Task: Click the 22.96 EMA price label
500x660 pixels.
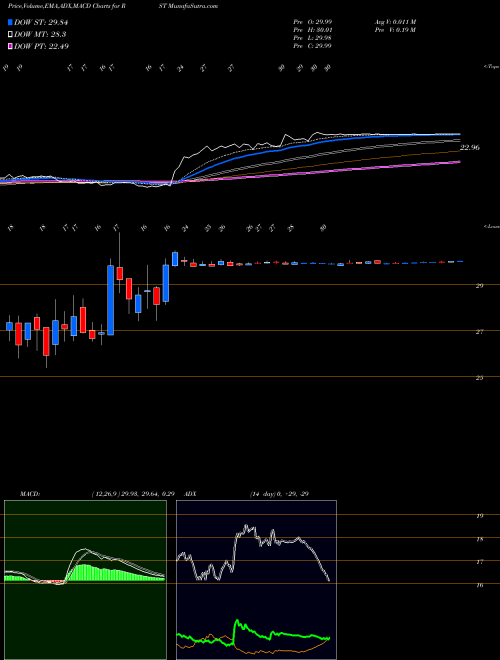Action: [470, 148]
